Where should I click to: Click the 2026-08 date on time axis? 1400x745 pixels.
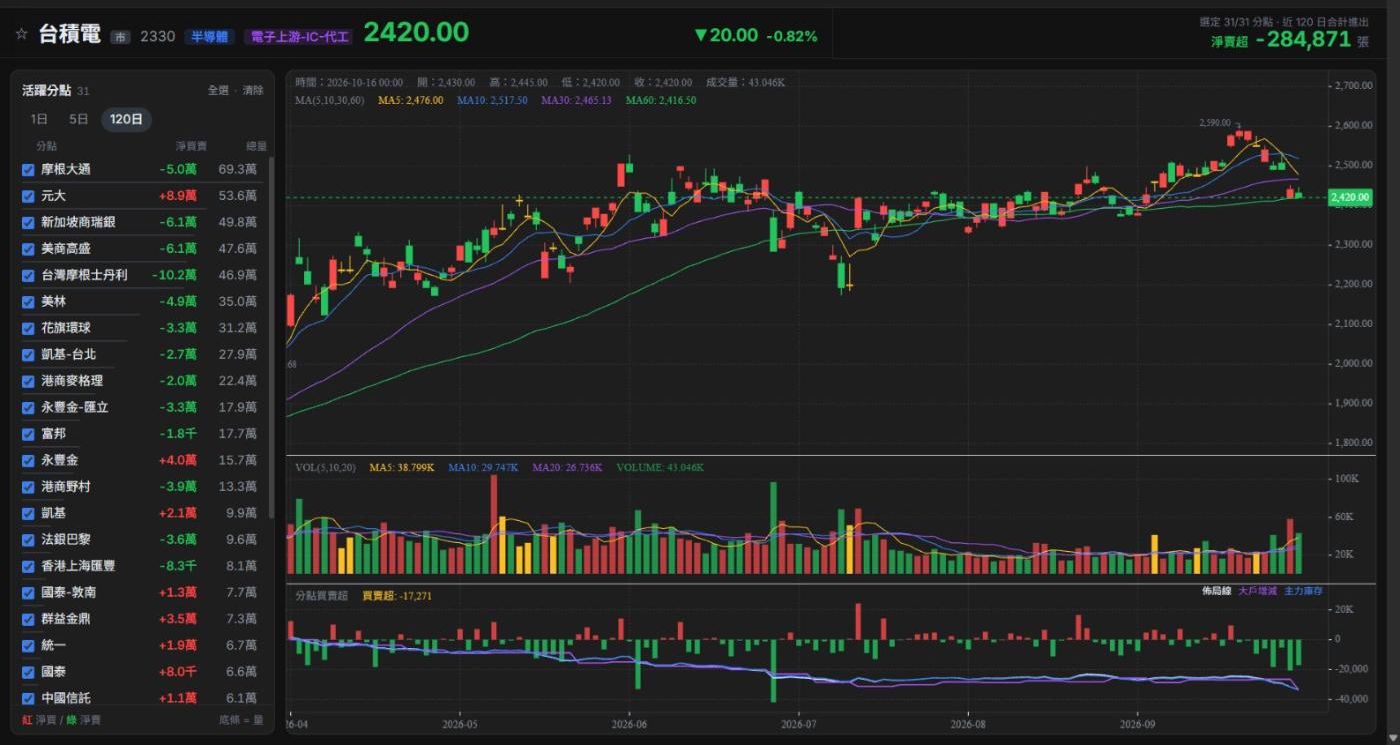pyautogui.click(x=969, y=723)
